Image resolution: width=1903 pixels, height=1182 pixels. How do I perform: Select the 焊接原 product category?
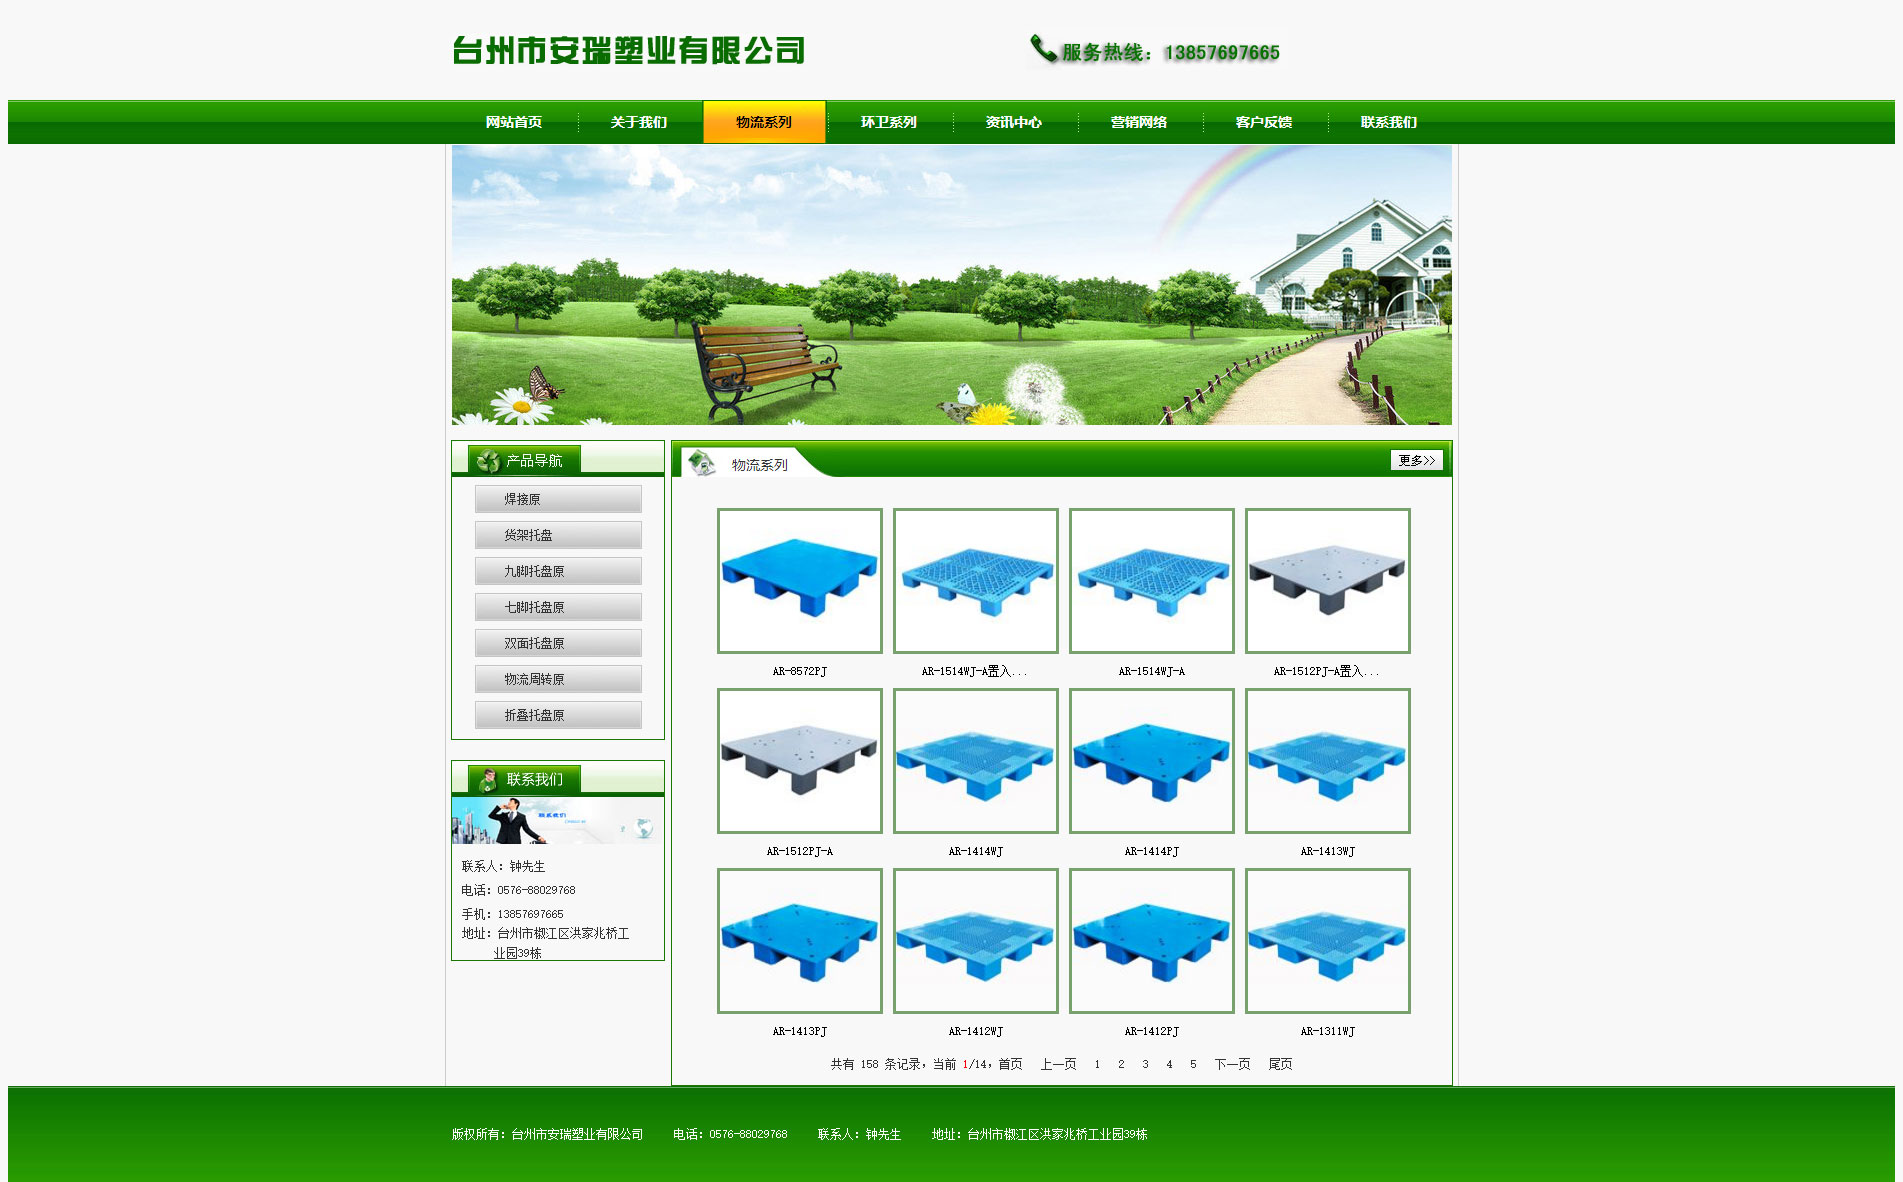point(558,499)
